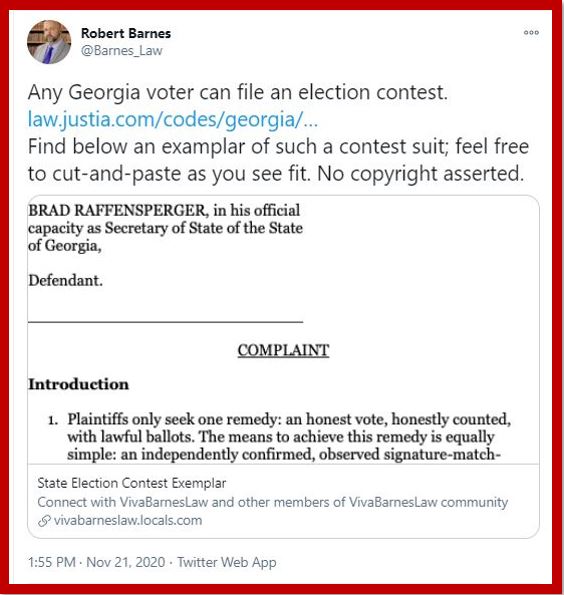
Task: Open the @Barnes_Law handle
Action: click(x=121, y=50)
